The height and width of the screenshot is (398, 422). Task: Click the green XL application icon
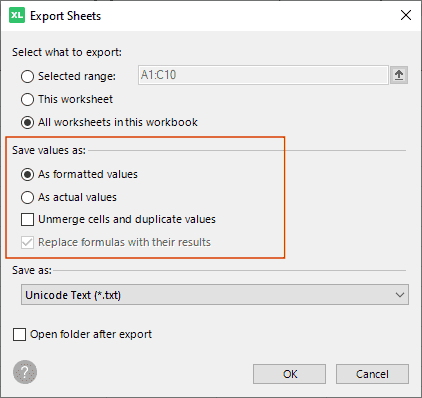[17, 16]
